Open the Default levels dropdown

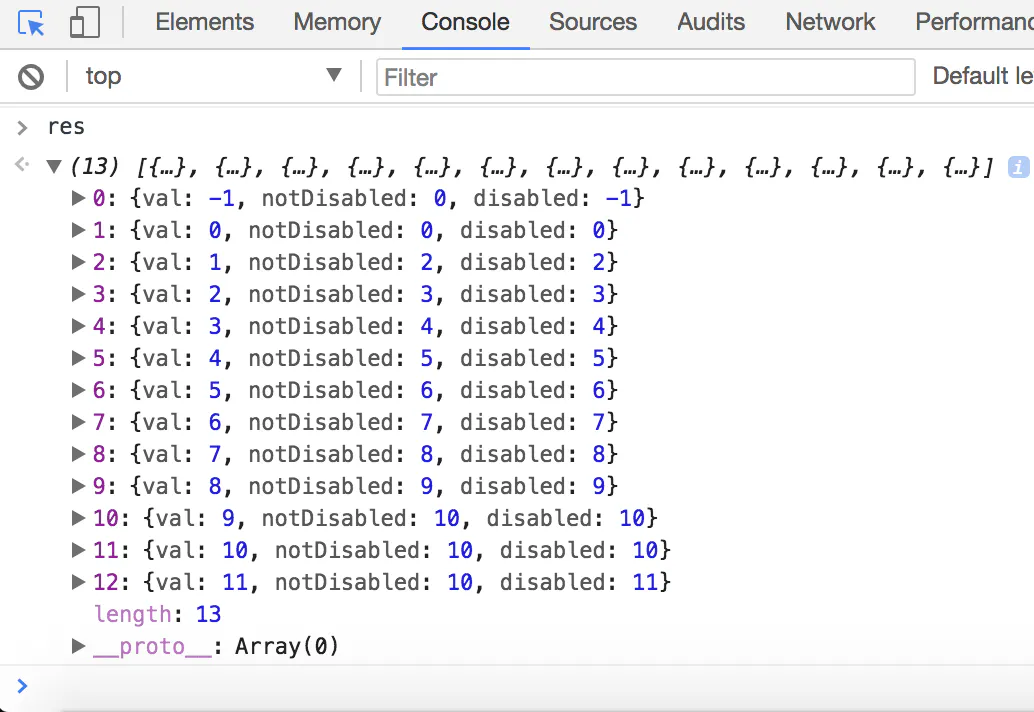(x=983, y=76)
